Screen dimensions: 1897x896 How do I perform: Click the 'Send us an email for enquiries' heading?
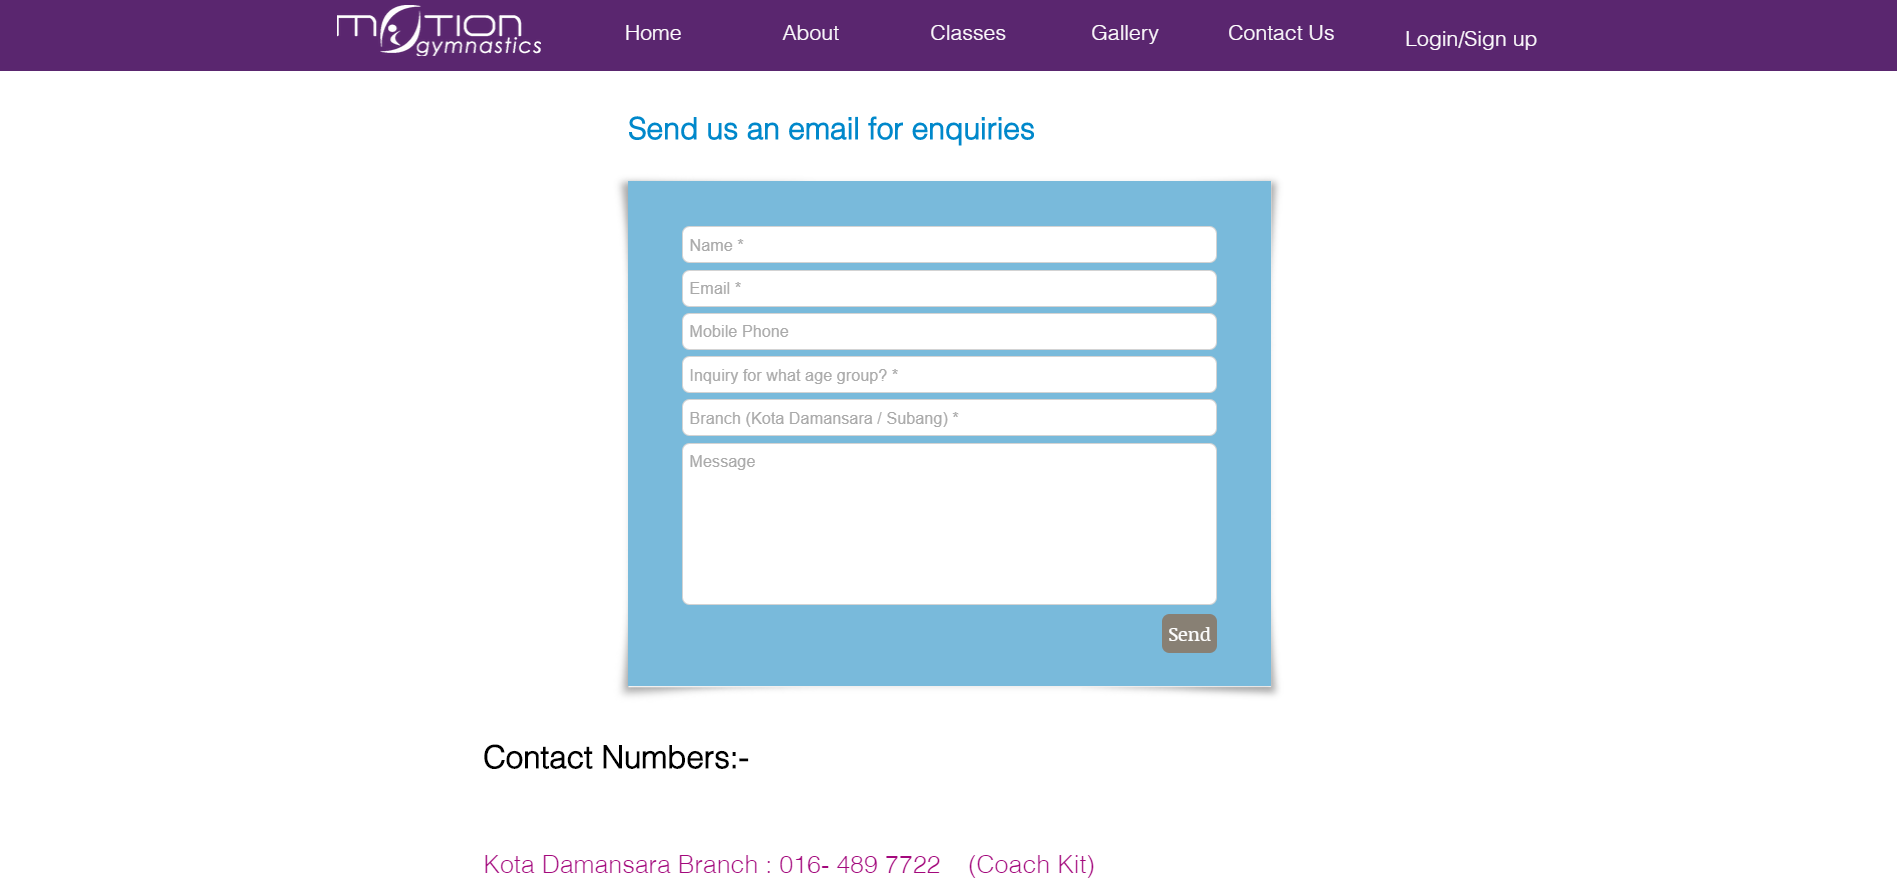tap(830, 129)
